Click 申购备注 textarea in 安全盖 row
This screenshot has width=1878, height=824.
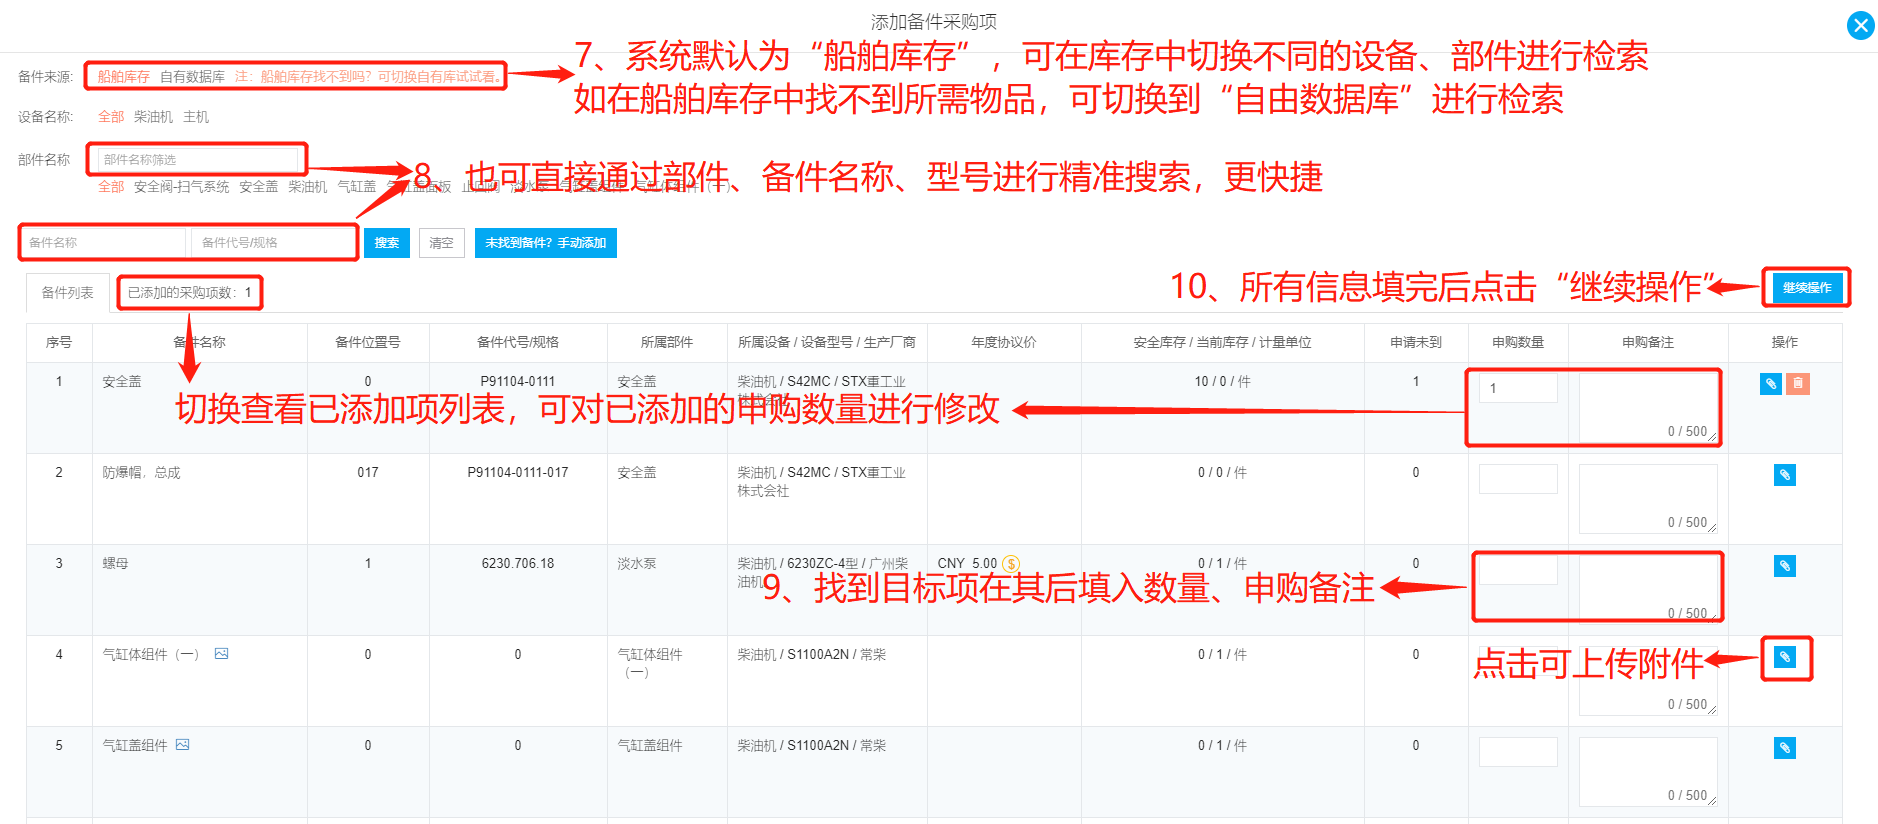[x=1648, y=408]
